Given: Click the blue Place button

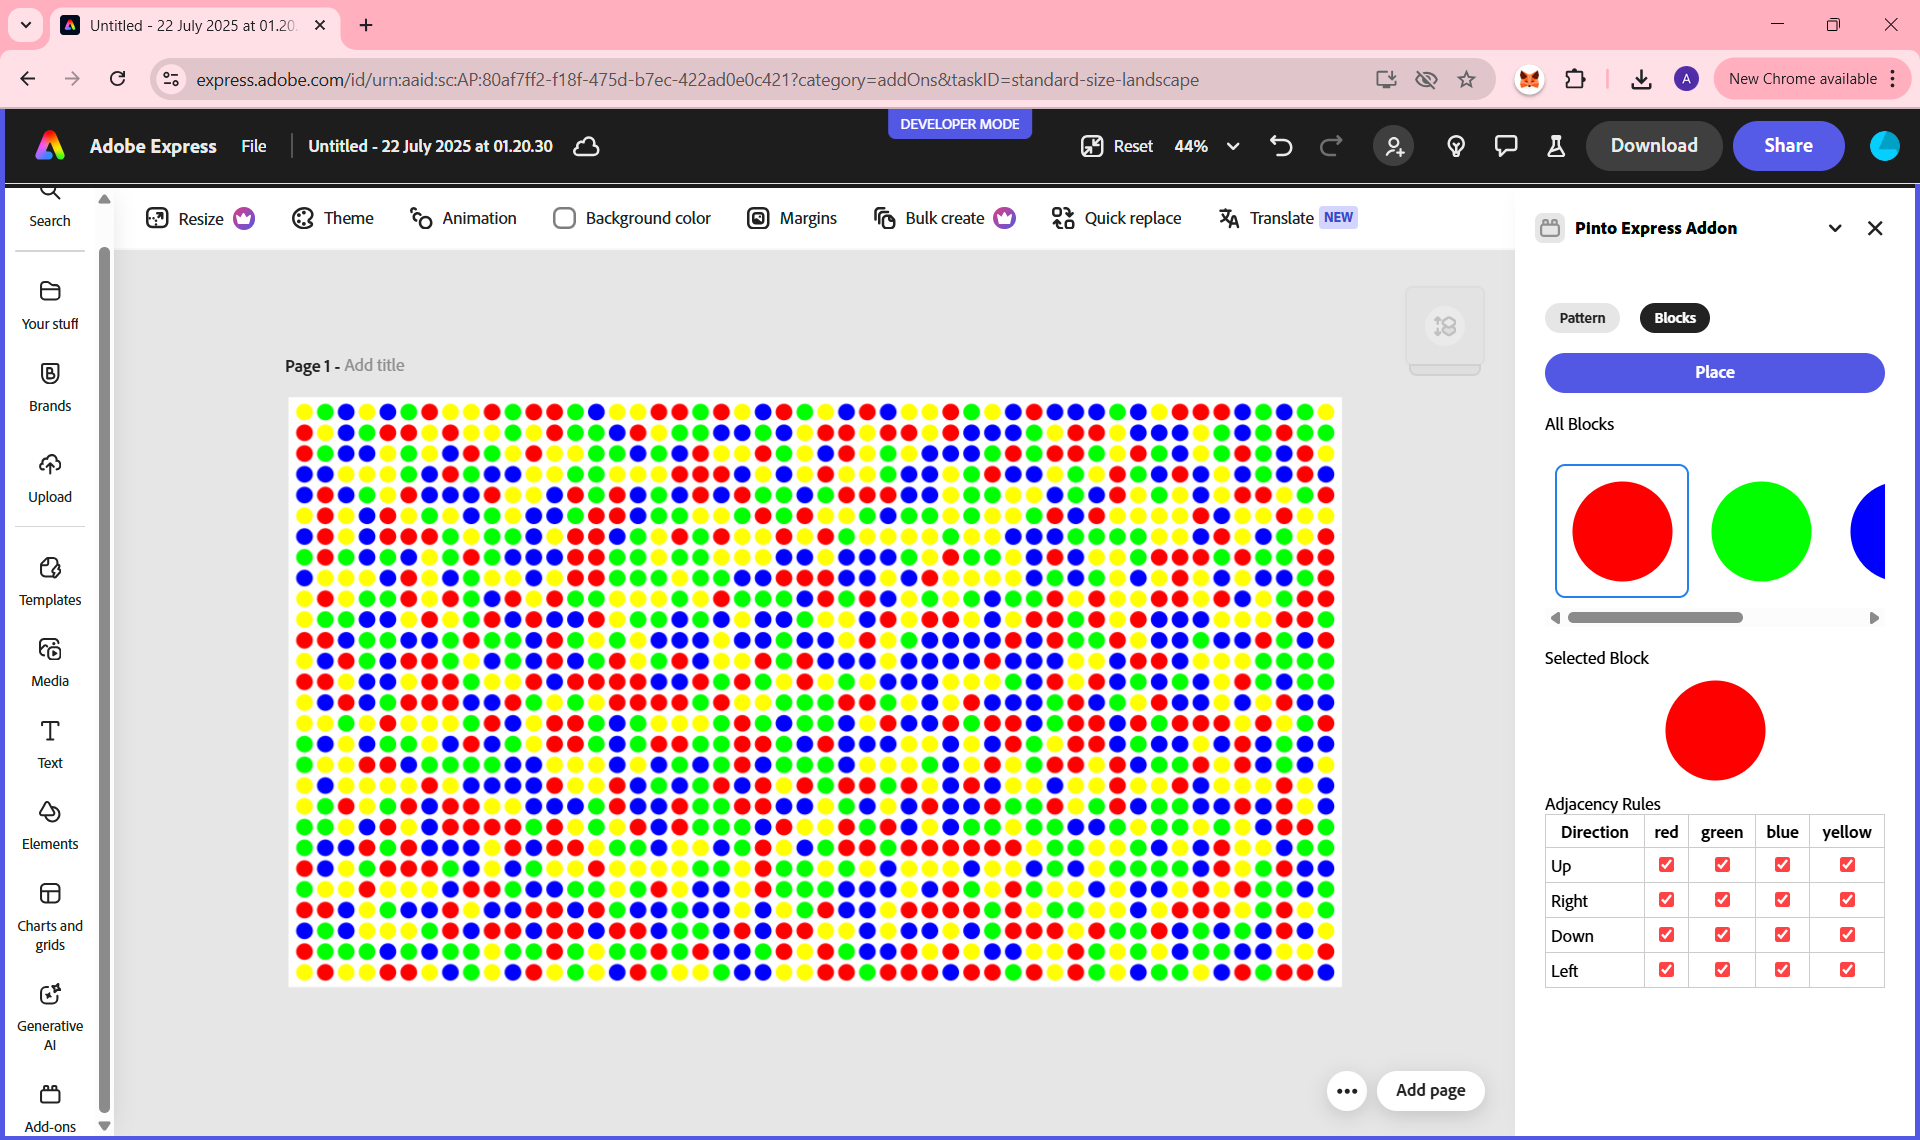Looking at the screenshot, I should 1714,372.
